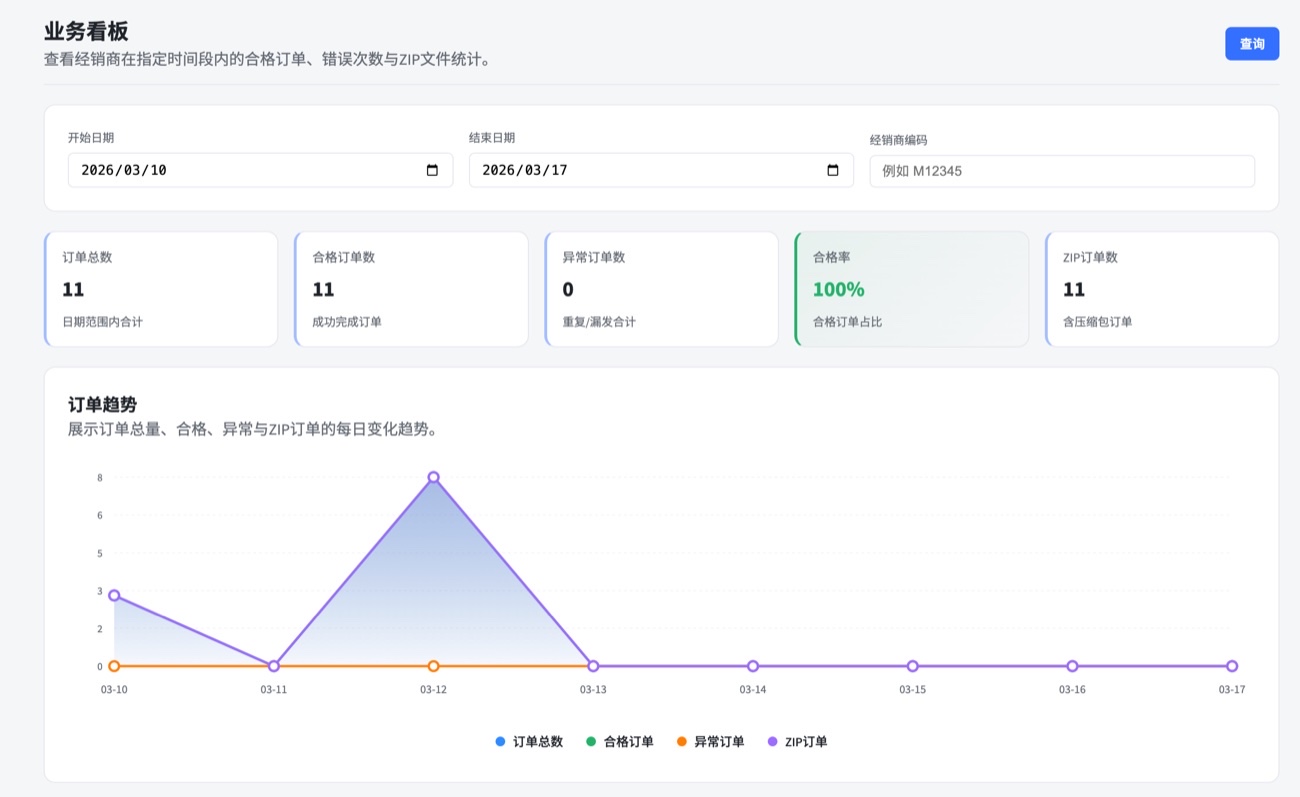Select the 合格率 100% card
The height and width of the screenshot is (797, 1300).
[x=911, y=289]
